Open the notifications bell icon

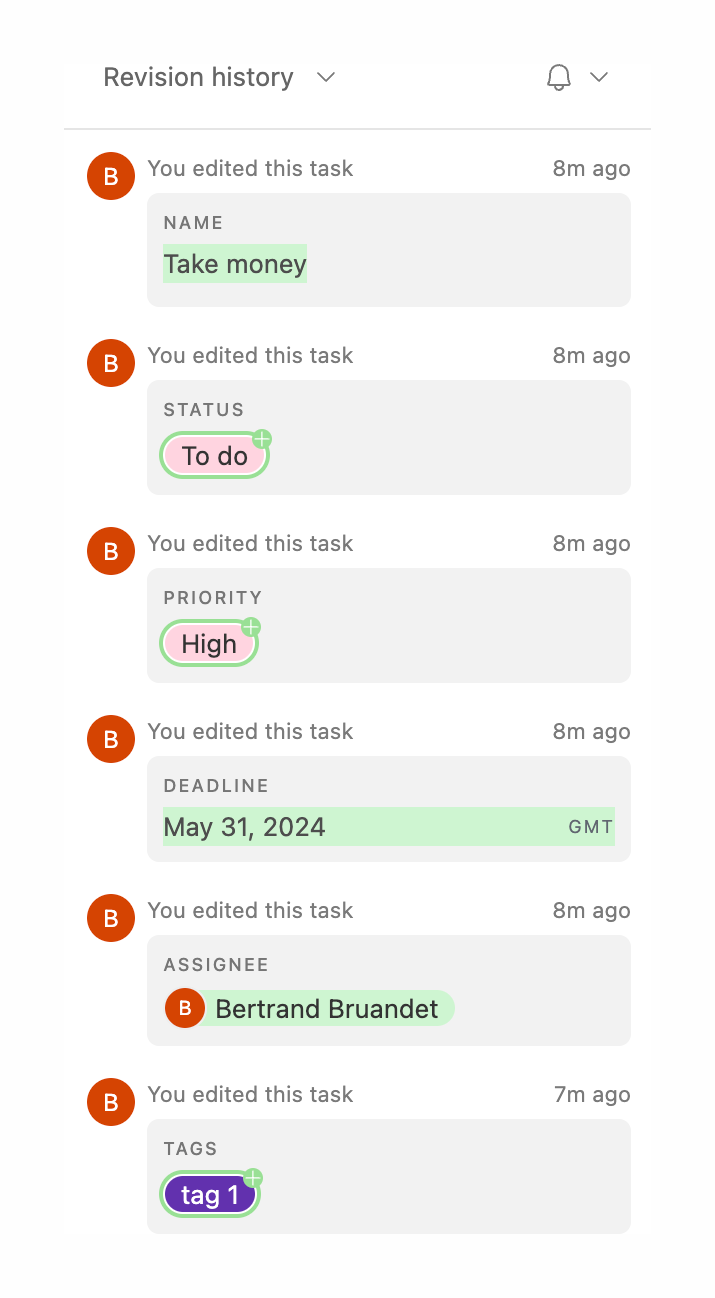click(x=558, y=77)
